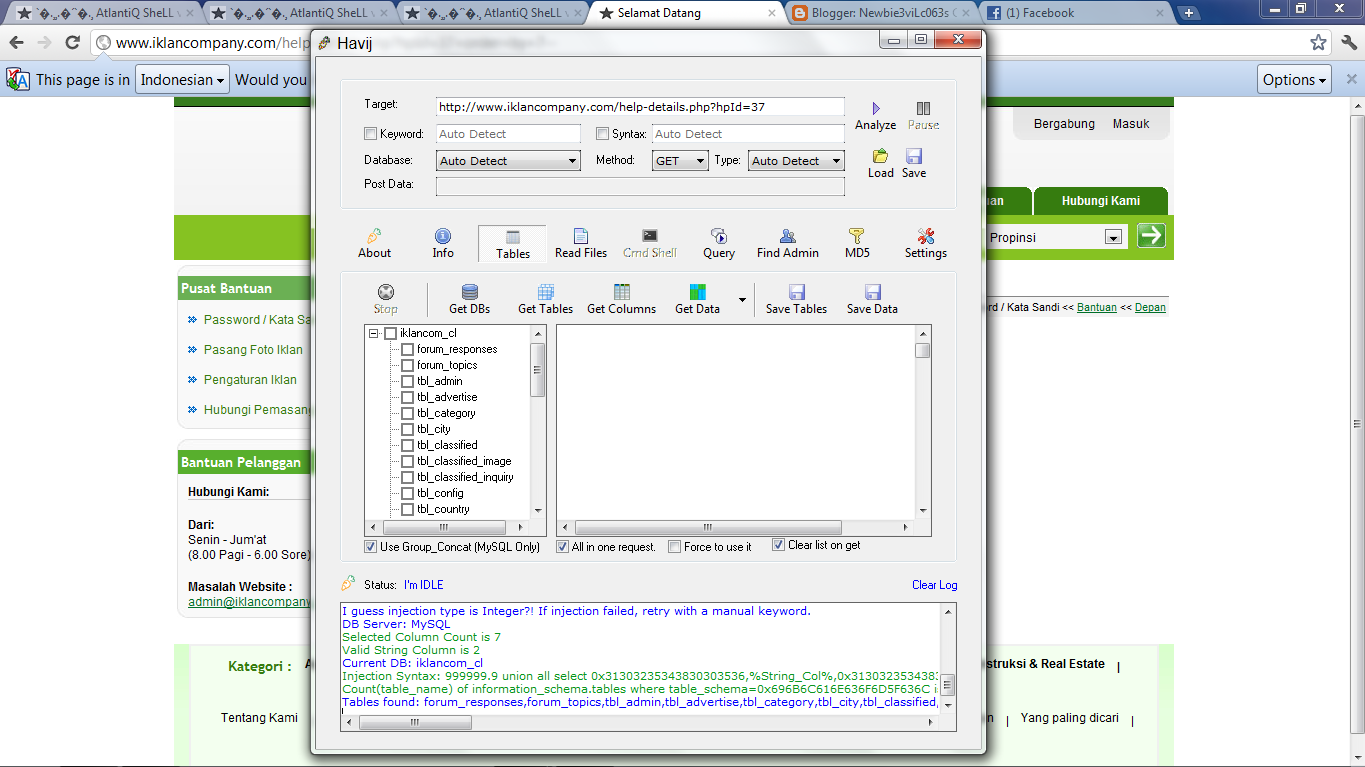
Task: Open the Hubungi Kami webpage tab
Action: 1100,200
